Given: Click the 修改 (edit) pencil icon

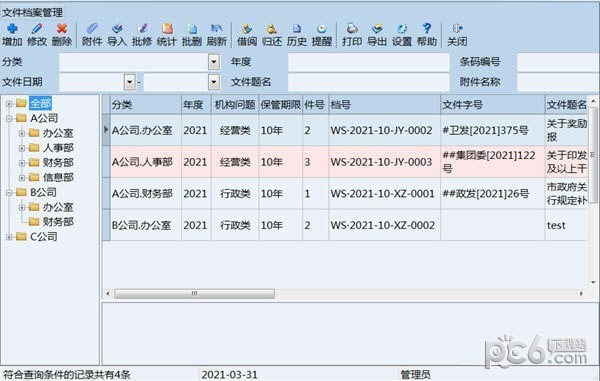Looking at the screenshot, I should pos(37,28).
